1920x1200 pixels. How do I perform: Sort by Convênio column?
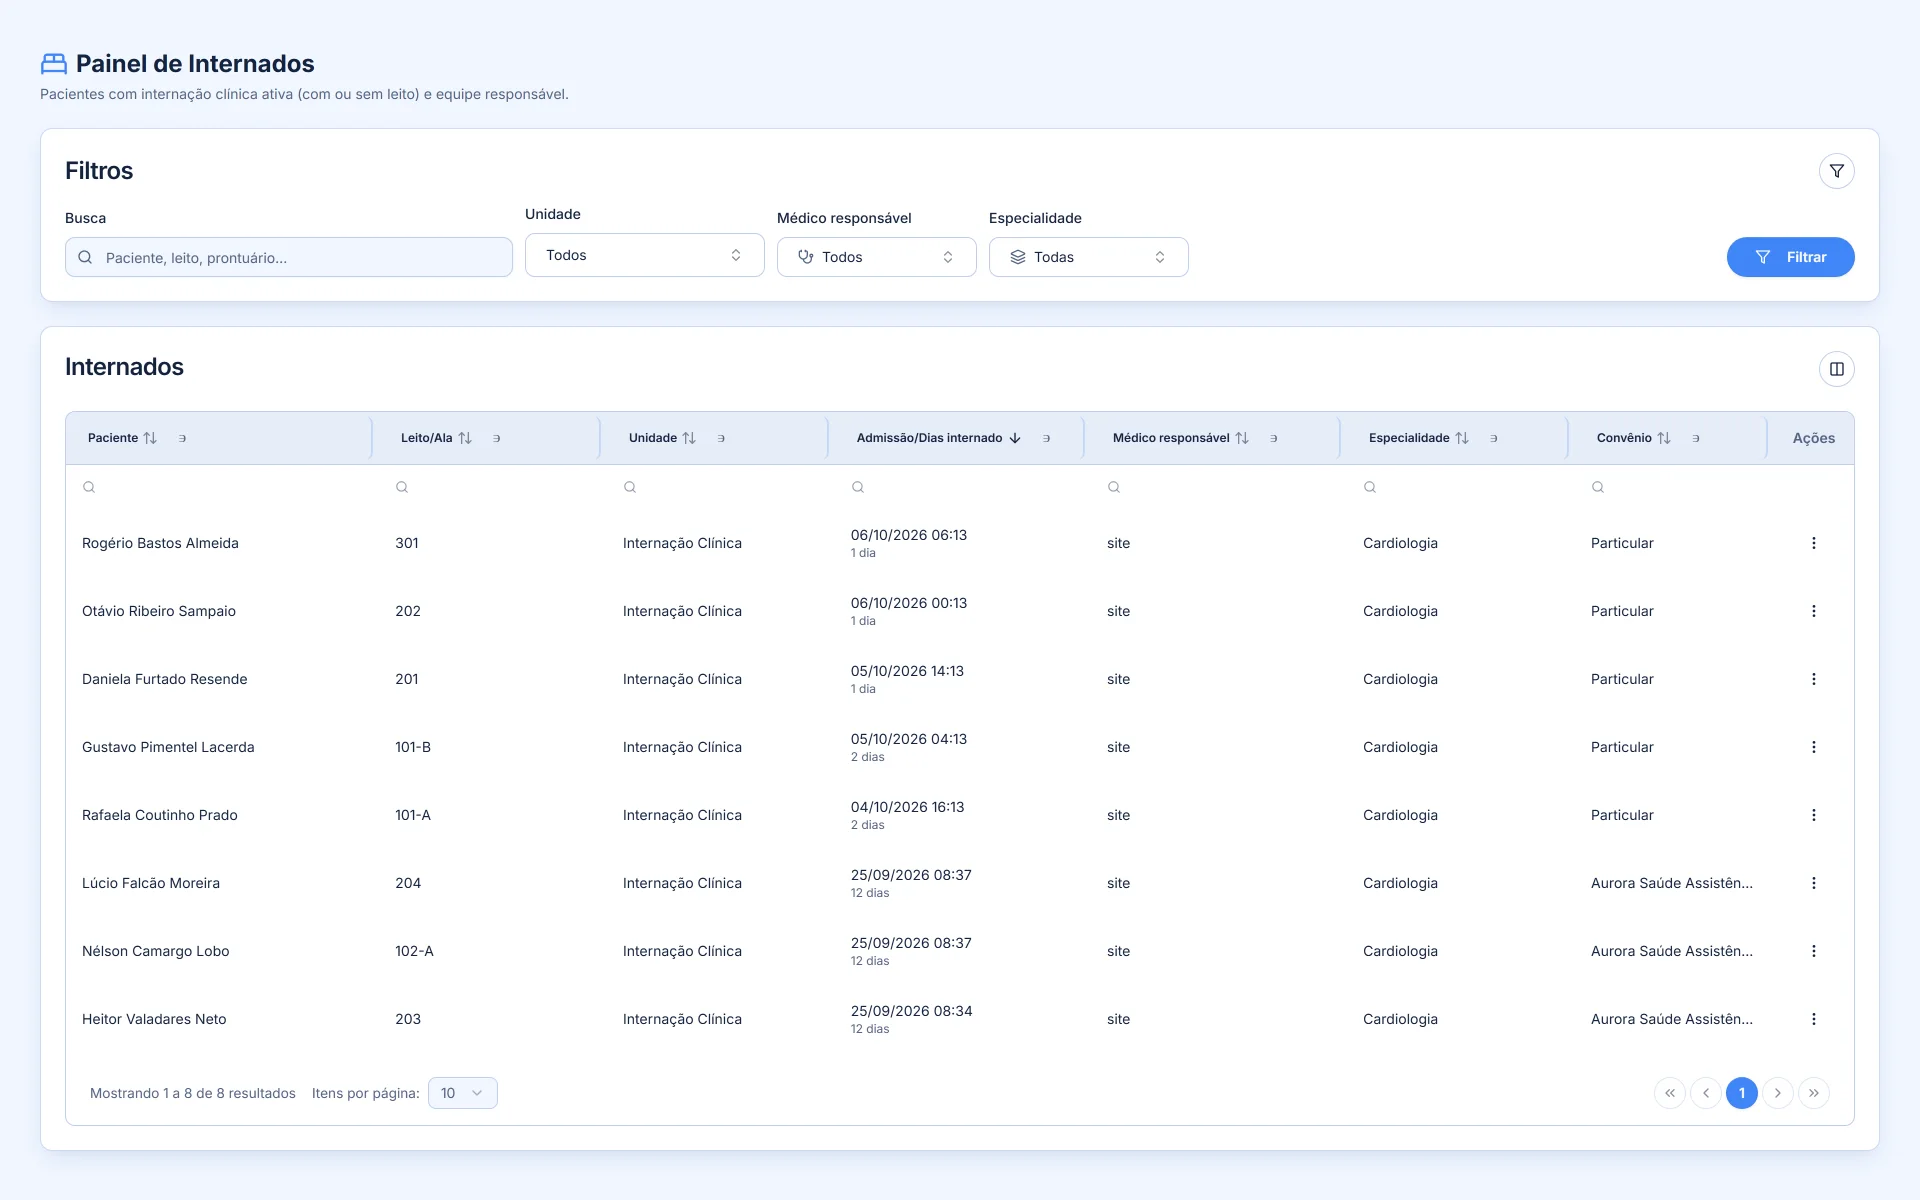[1664, 438]
